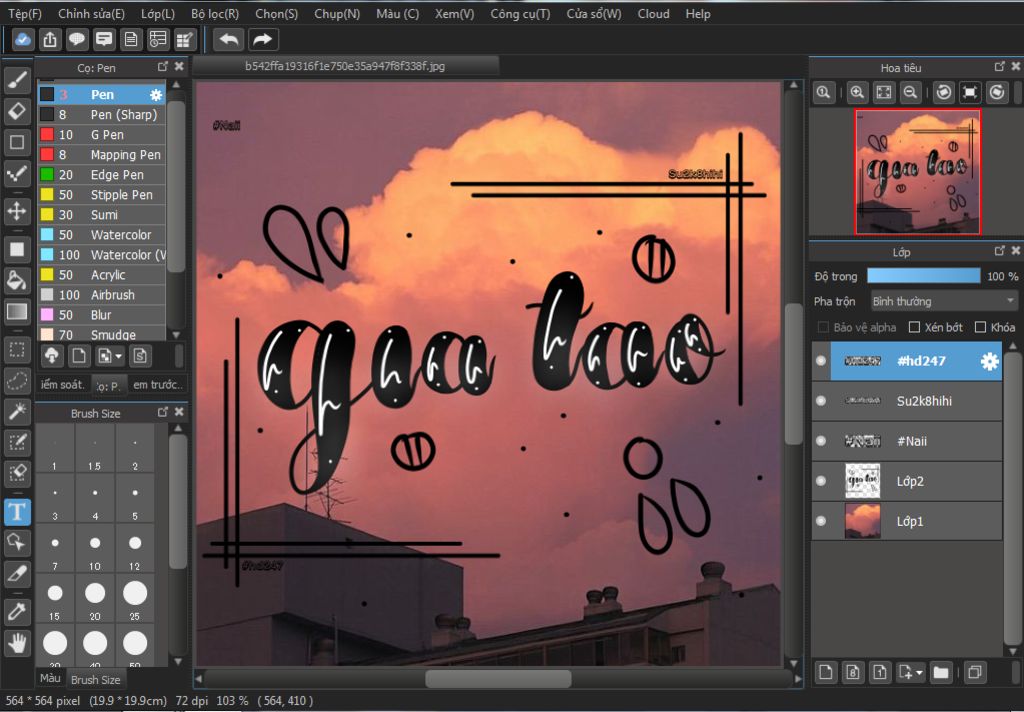The width and height of the screenshot is (1024, 712).
Task: Create a new layer folder
Action: pos(941,672)
